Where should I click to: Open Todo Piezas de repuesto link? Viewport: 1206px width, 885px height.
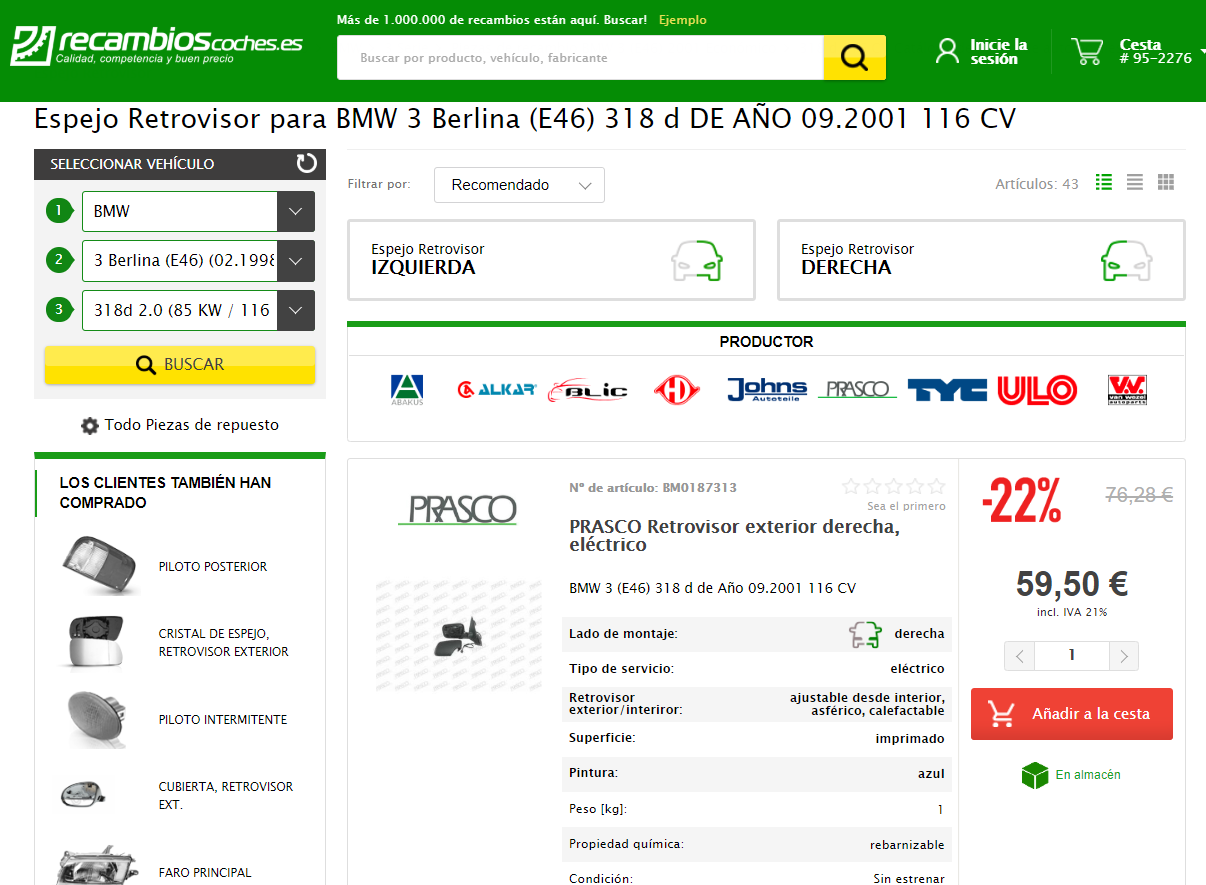click(x=192, y=425)
